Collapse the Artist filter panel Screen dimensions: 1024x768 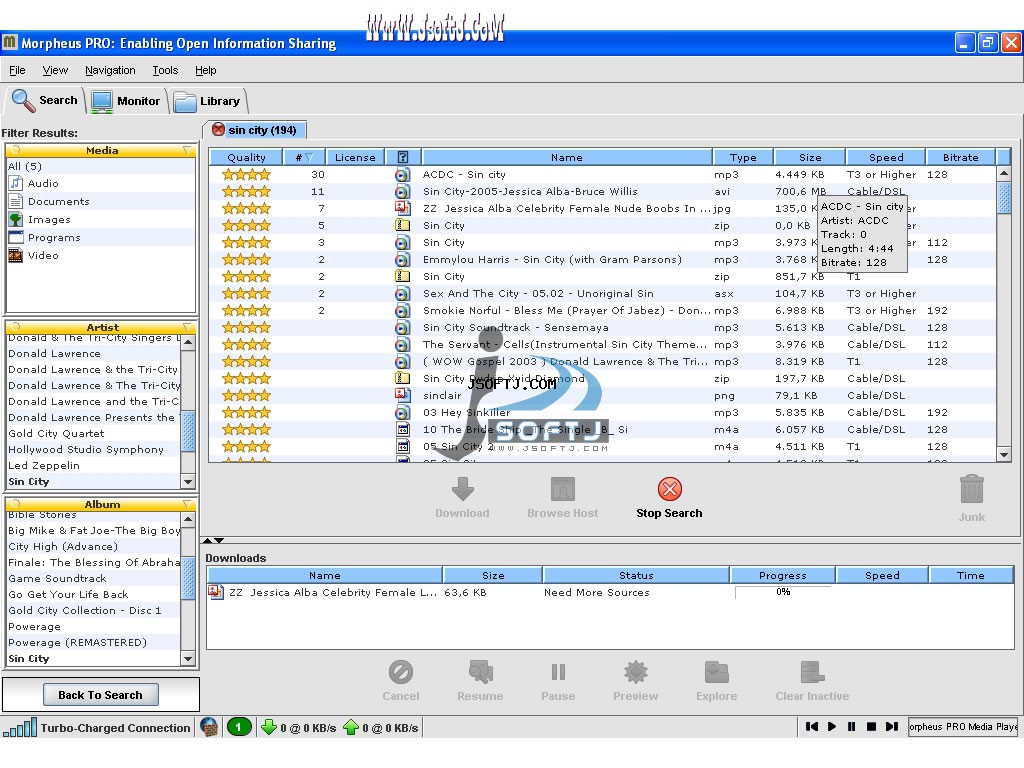coord(187,327)
